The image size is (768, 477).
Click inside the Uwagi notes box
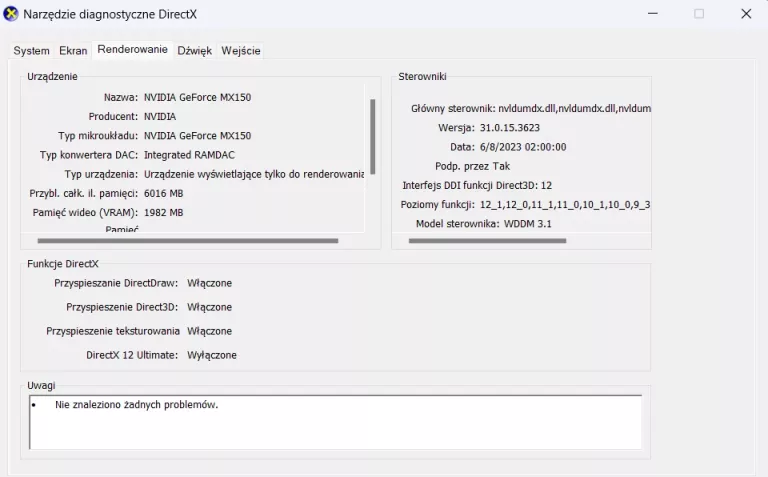[x=336, y=422]
